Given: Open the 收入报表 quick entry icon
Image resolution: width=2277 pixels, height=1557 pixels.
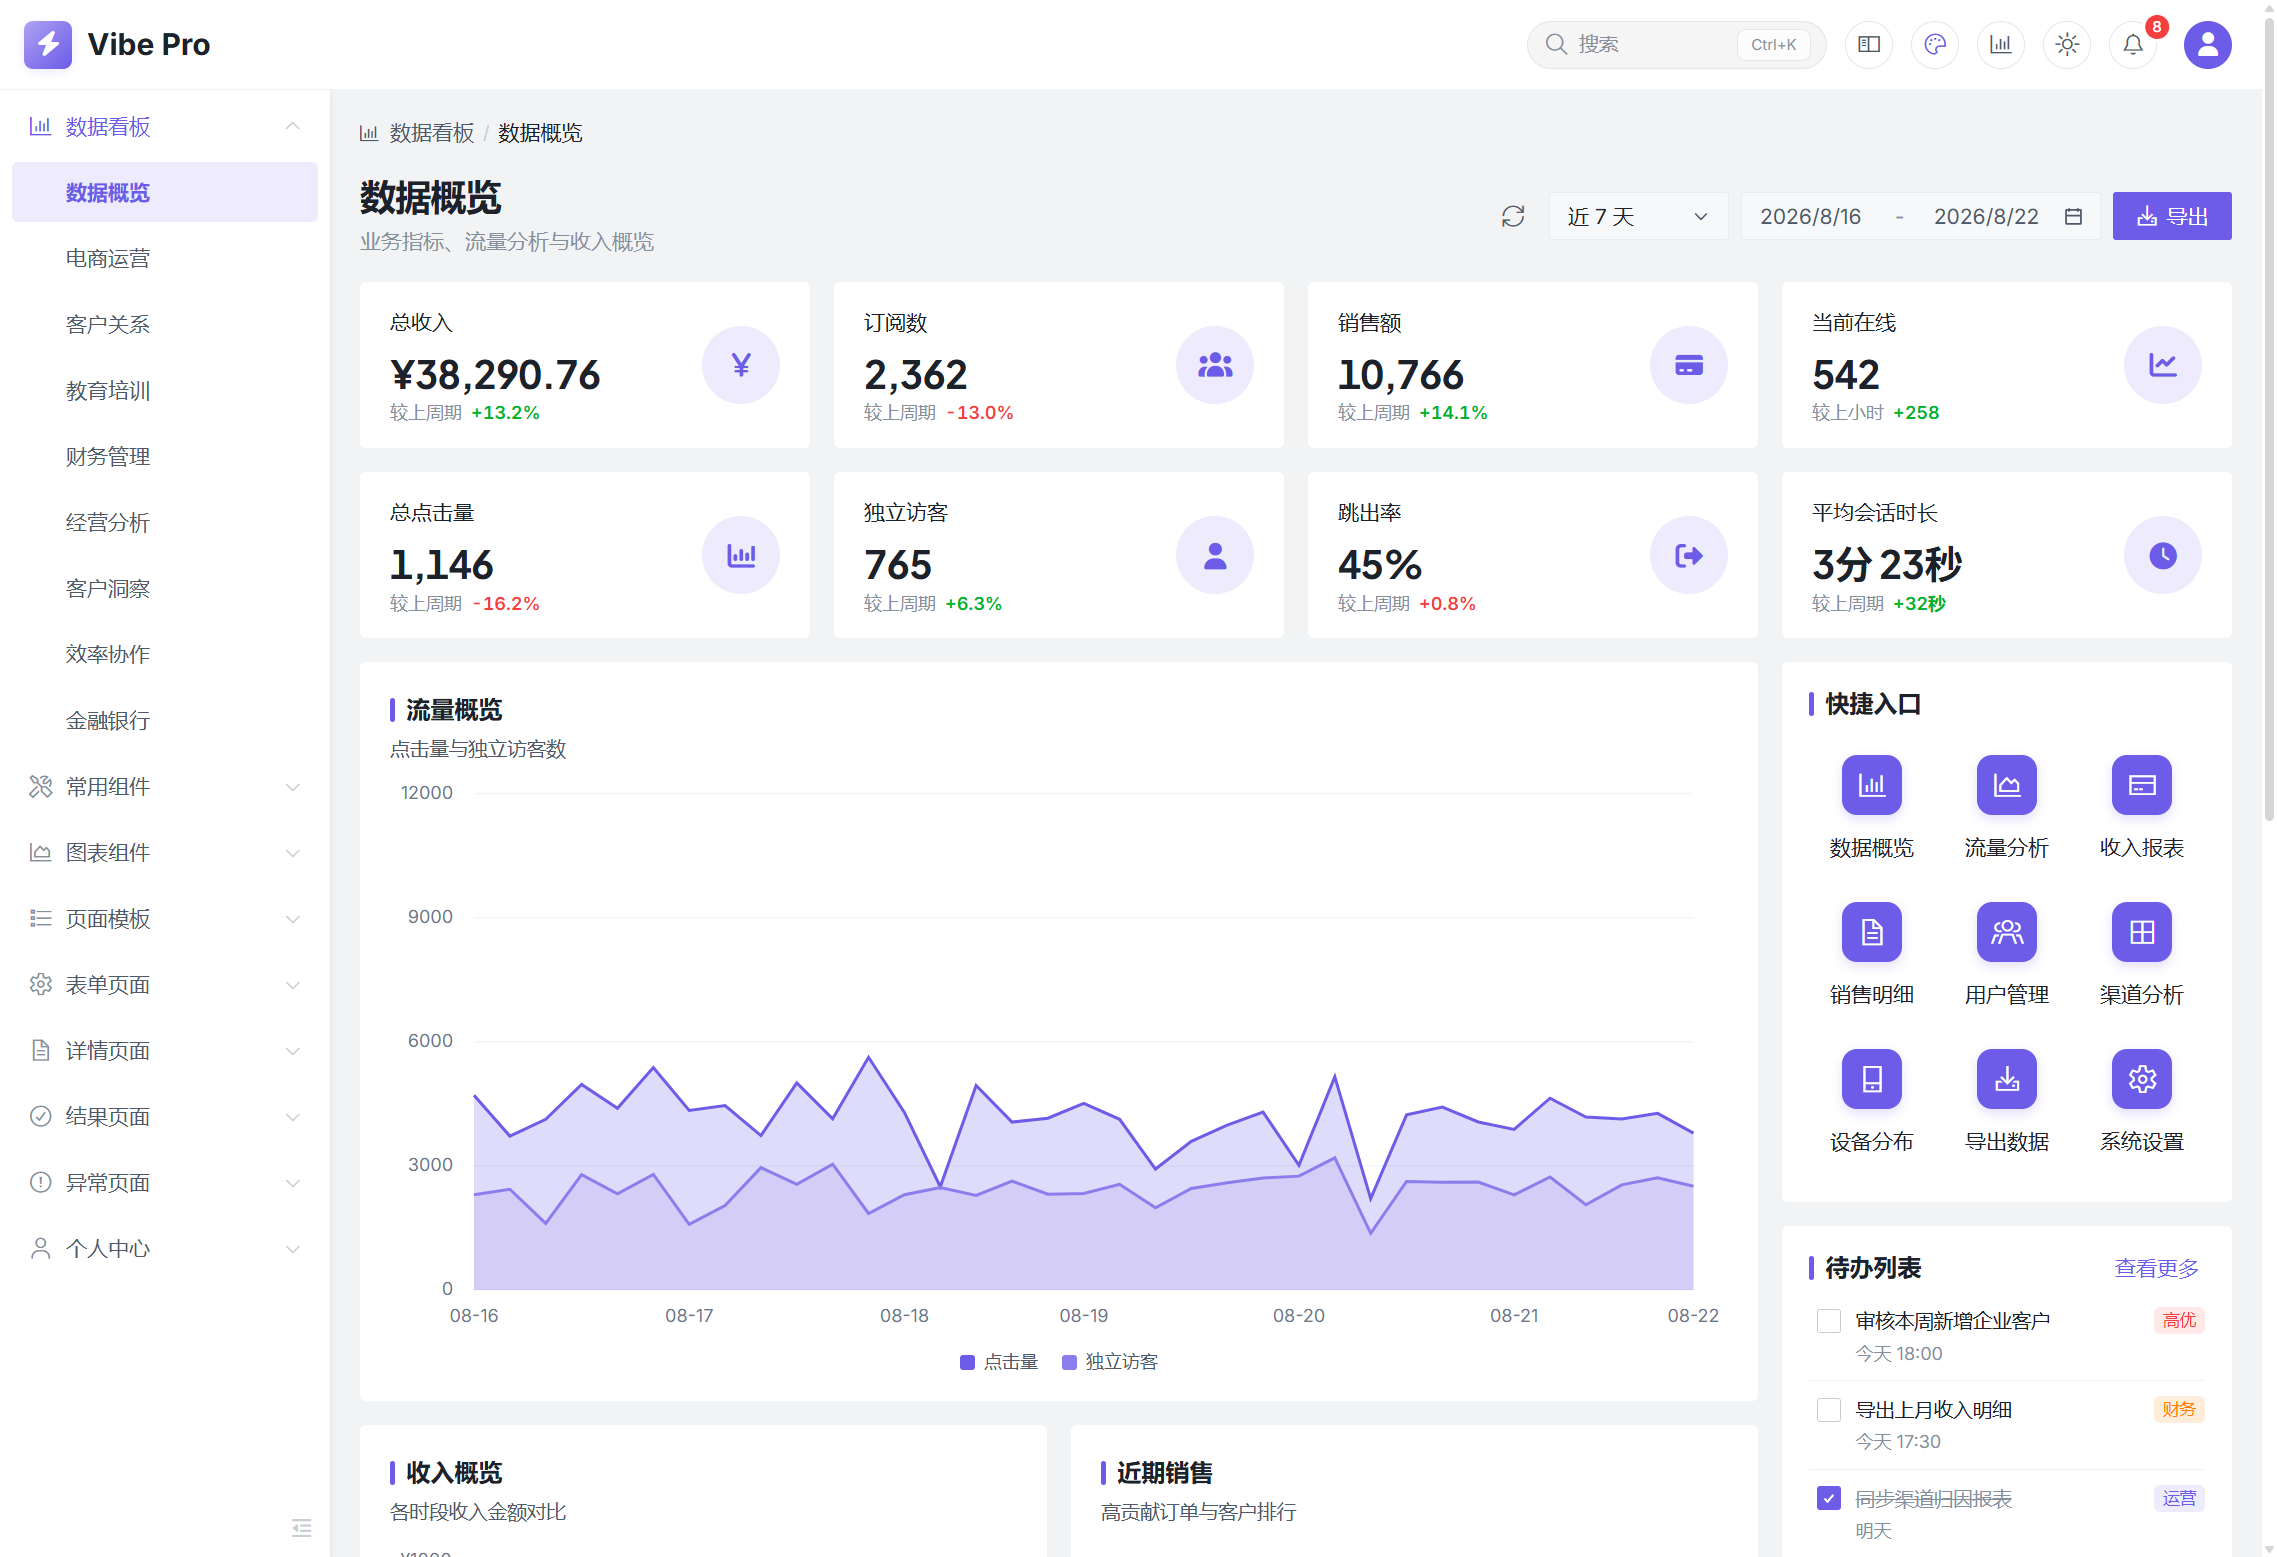Looking at the screenshot, I should coord(2141,785).
